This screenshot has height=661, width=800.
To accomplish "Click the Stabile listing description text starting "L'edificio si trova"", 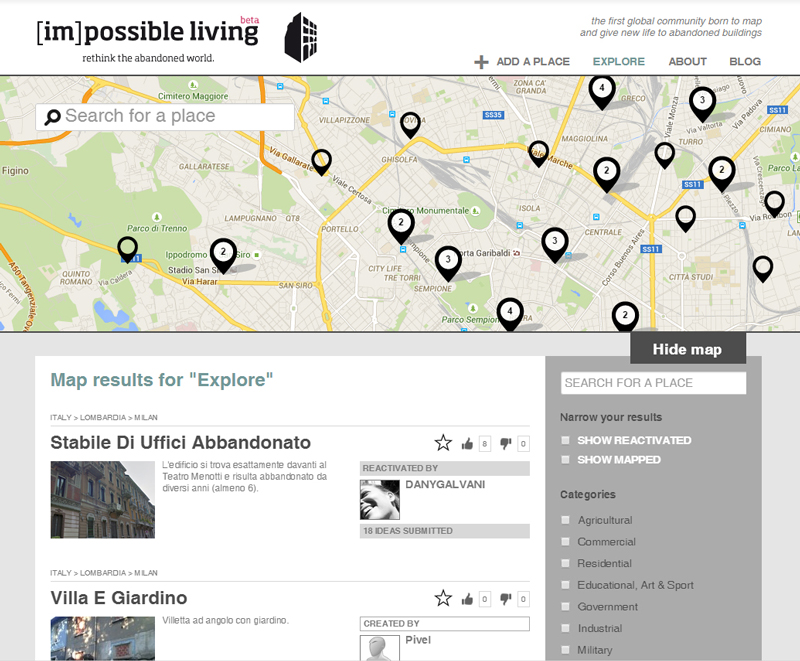I will [244, 476].
